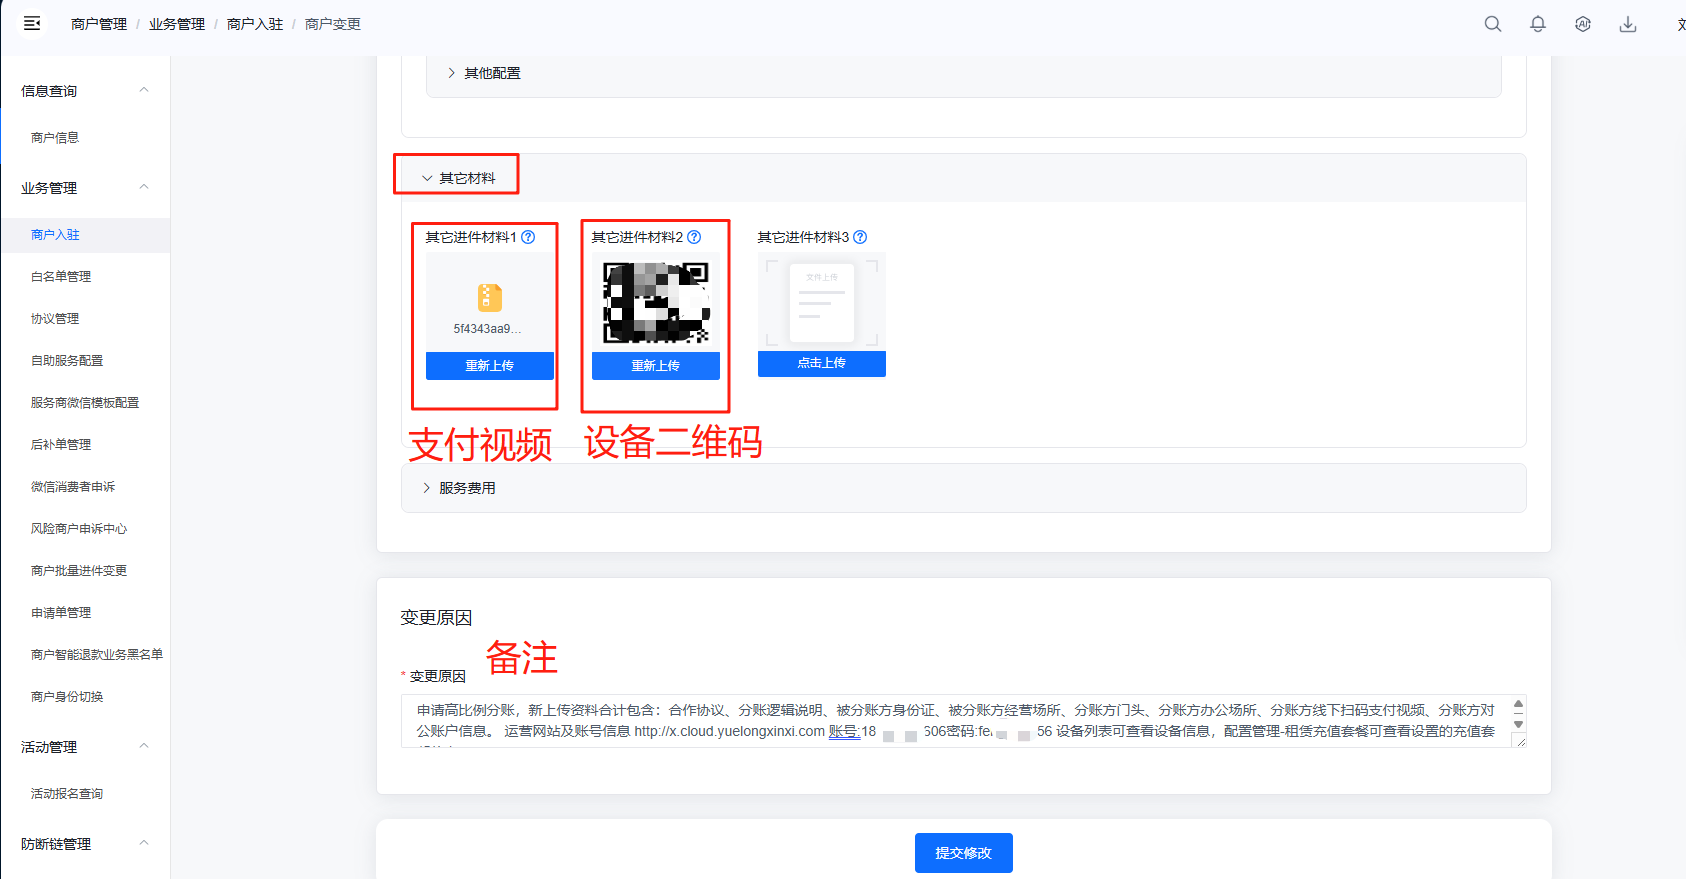Collapse the 信息查询 sidebar group
Viewport: 1686px width, 879px height.
(x=85, y=91)
